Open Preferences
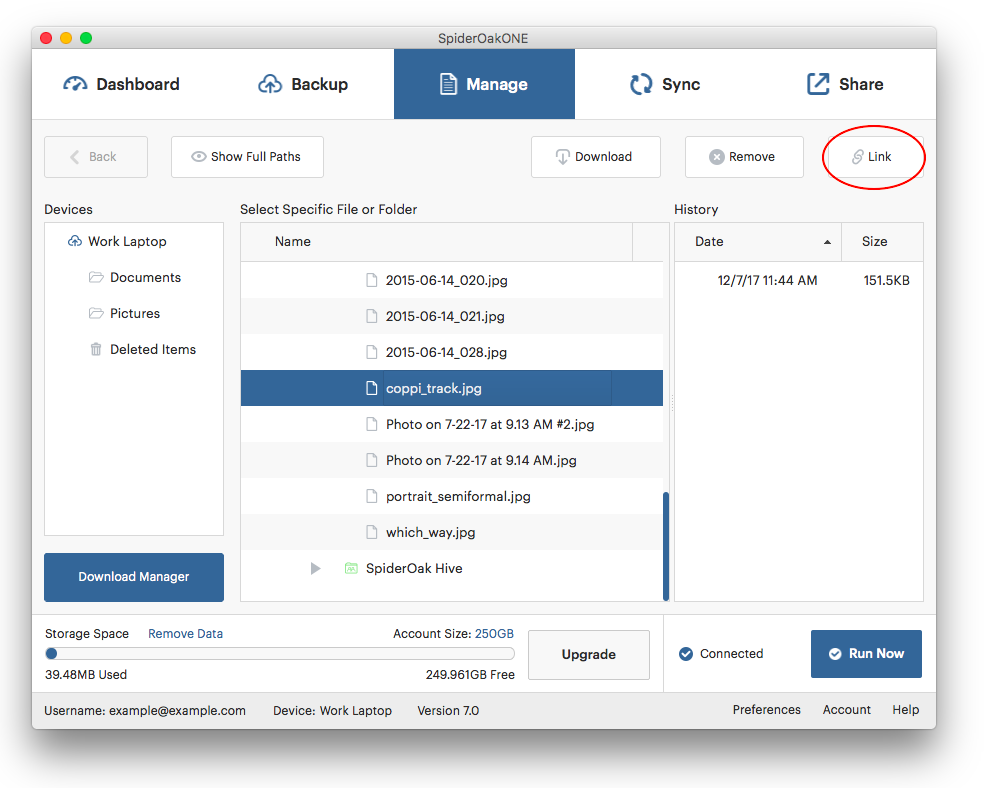 tap(766, 709)
